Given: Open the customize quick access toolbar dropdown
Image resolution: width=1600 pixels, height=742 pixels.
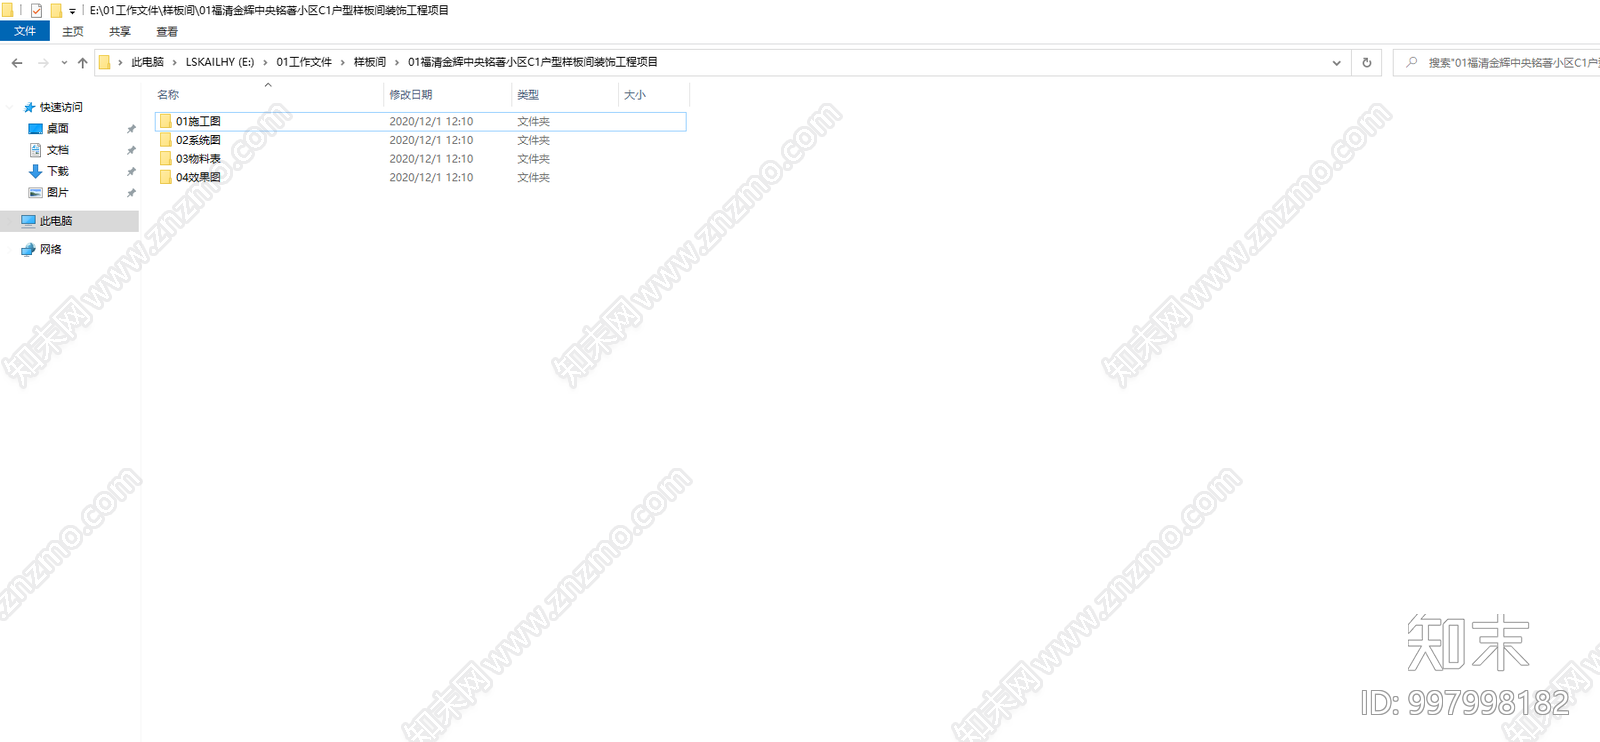Looking at the screenshot, I should coord(72,11).
